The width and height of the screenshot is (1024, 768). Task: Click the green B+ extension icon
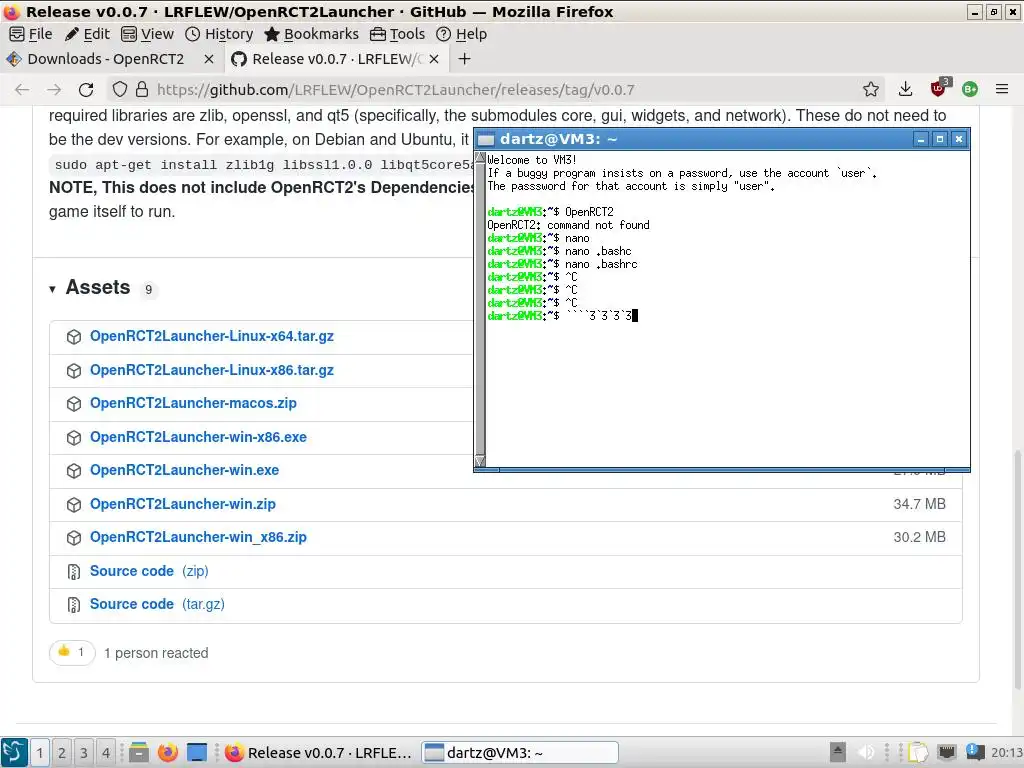point(970,89)
